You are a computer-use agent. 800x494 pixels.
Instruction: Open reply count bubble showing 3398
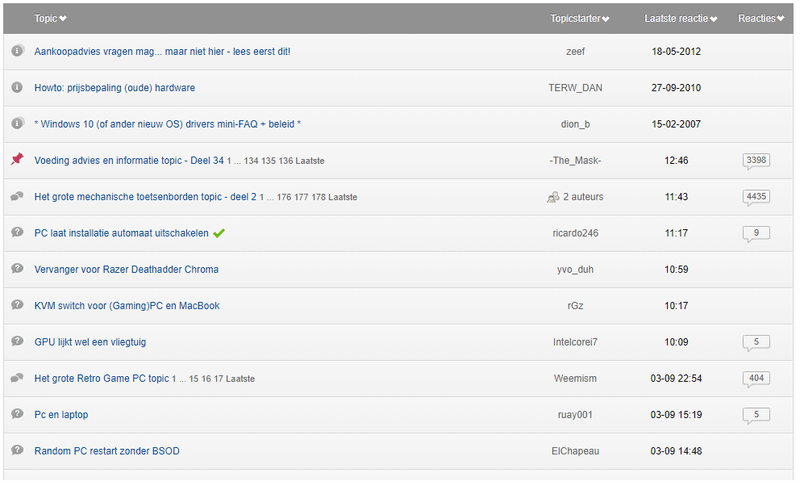pyautogui.click(x=756, y=161)
